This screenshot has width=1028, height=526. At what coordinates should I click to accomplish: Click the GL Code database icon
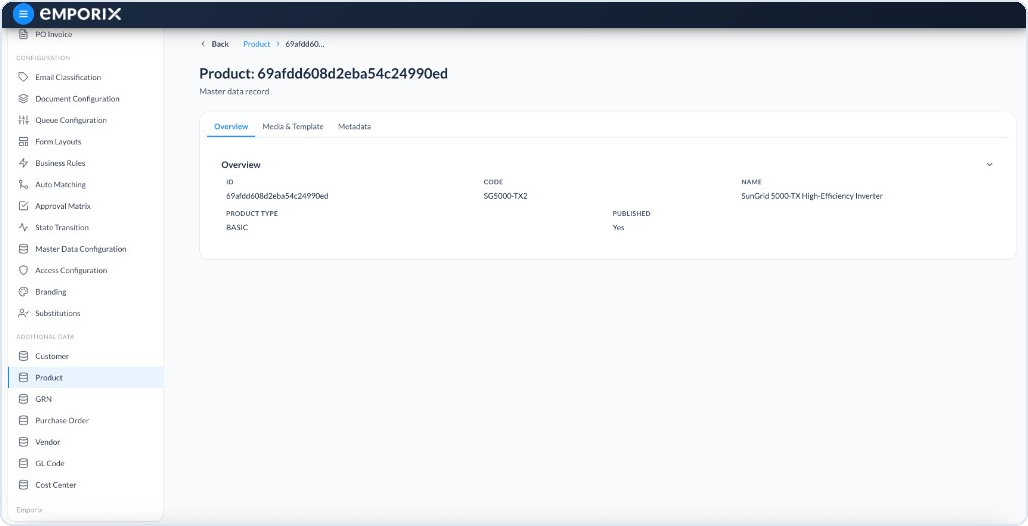click(24, 463)
